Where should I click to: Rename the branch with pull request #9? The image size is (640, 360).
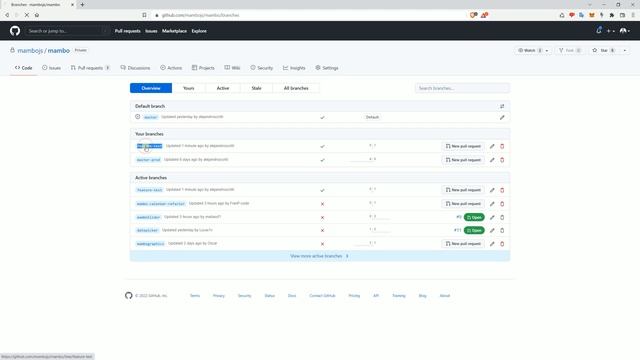coord(492,218)
